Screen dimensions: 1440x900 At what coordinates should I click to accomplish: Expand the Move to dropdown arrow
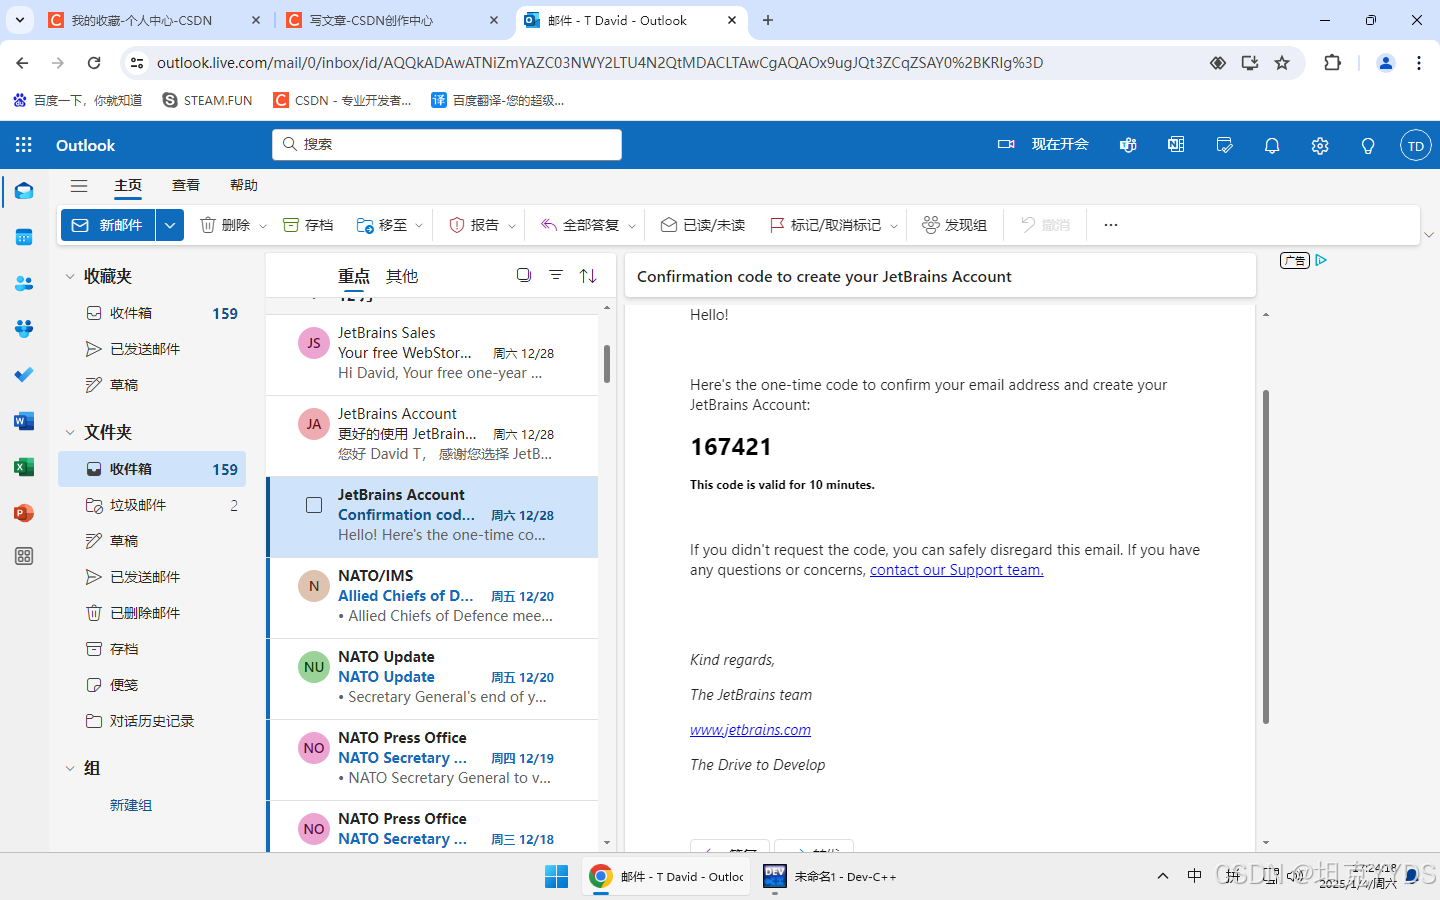(x=419, y=226)
